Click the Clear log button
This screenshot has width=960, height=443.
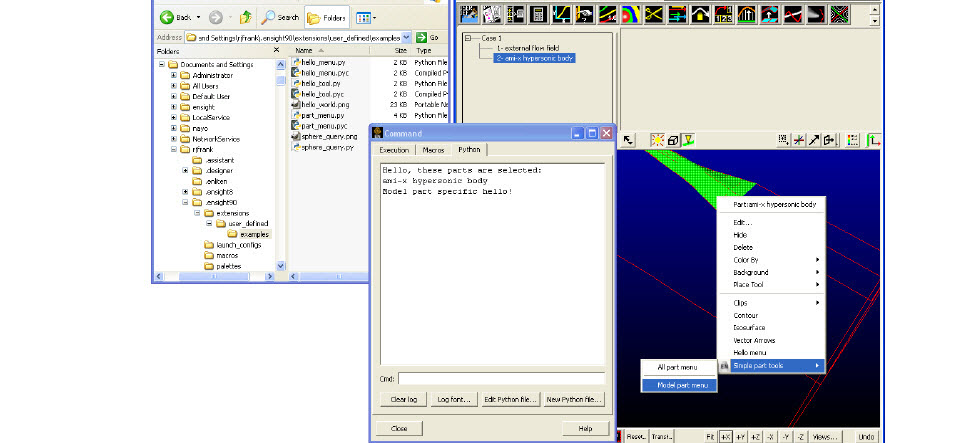click(x=403, y=400)
